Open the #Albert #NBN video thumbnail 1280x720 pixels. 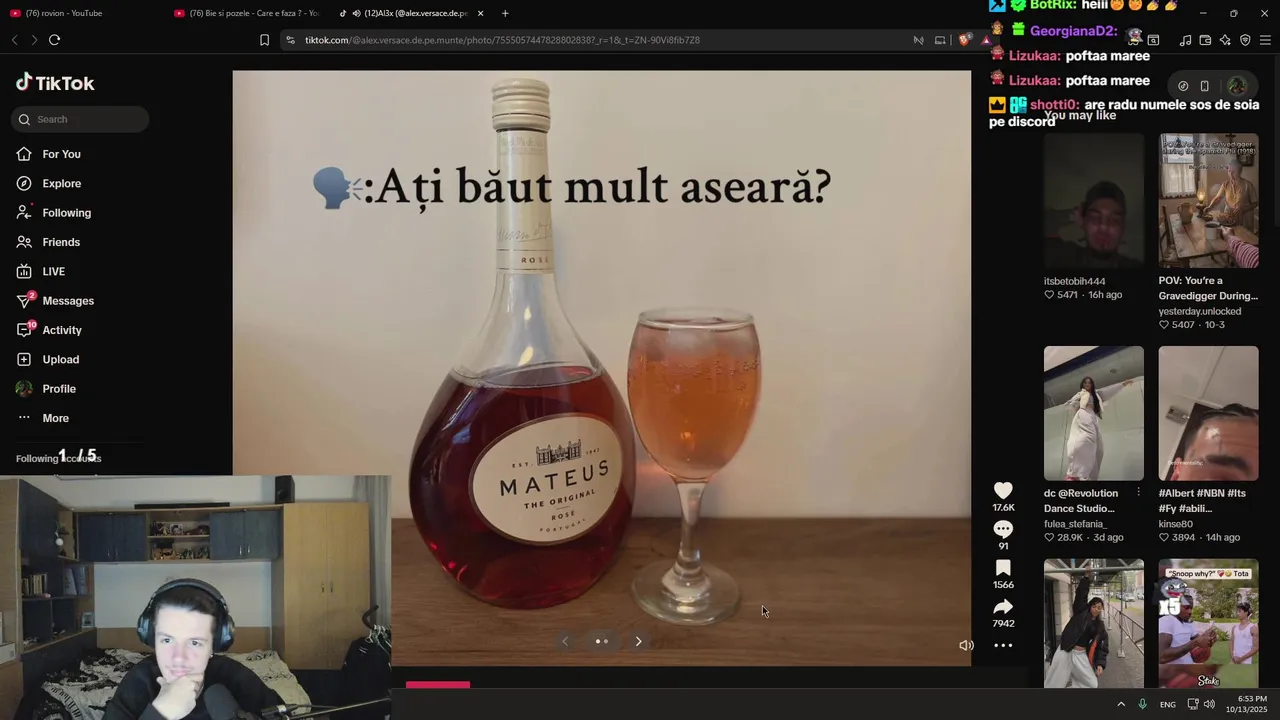point(1208,413)
